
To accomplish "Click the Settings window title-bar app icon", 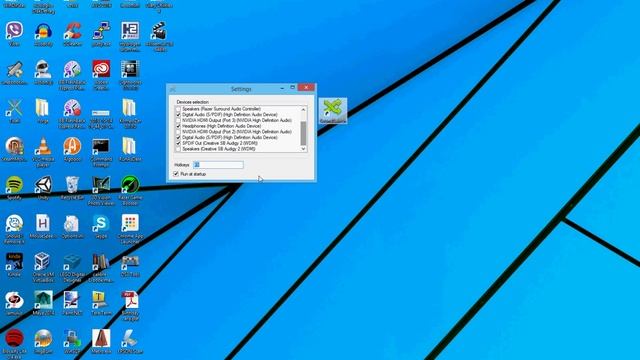I will 173,89.
